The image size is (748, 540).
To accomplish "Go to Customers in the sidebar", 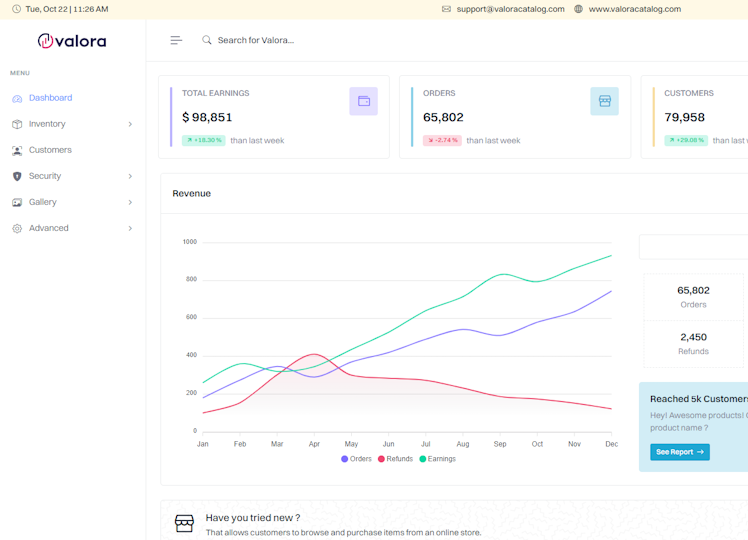I will tap(50, 150).
